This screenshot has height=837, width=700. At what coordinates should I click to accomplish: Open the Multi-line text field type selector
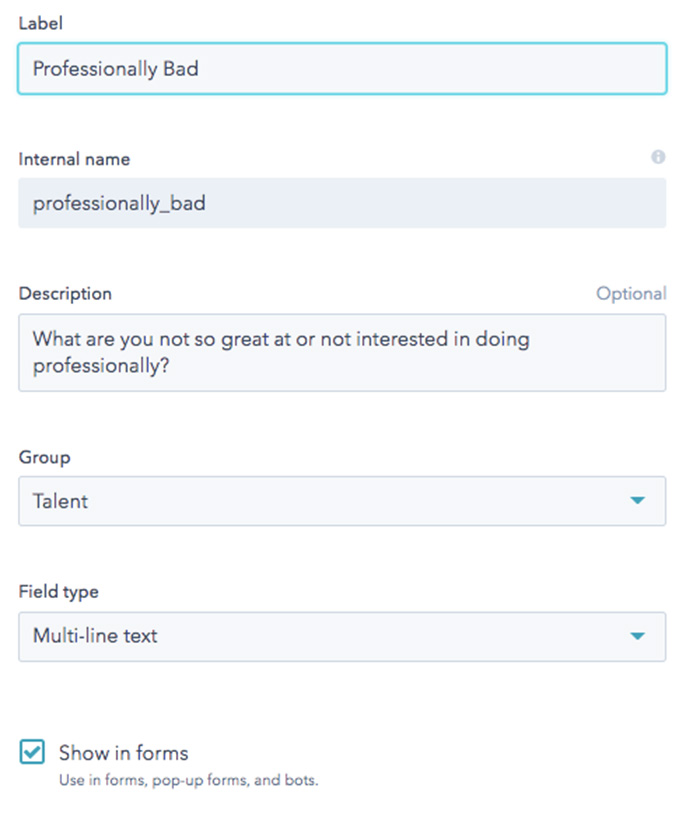[x=342, y=637]
